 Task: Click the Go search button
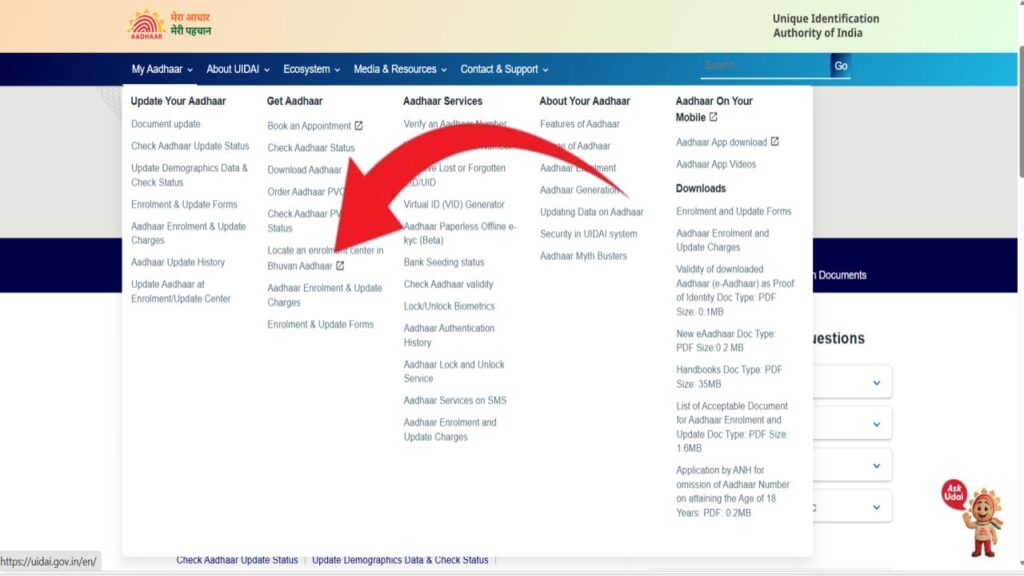[840, 66]
